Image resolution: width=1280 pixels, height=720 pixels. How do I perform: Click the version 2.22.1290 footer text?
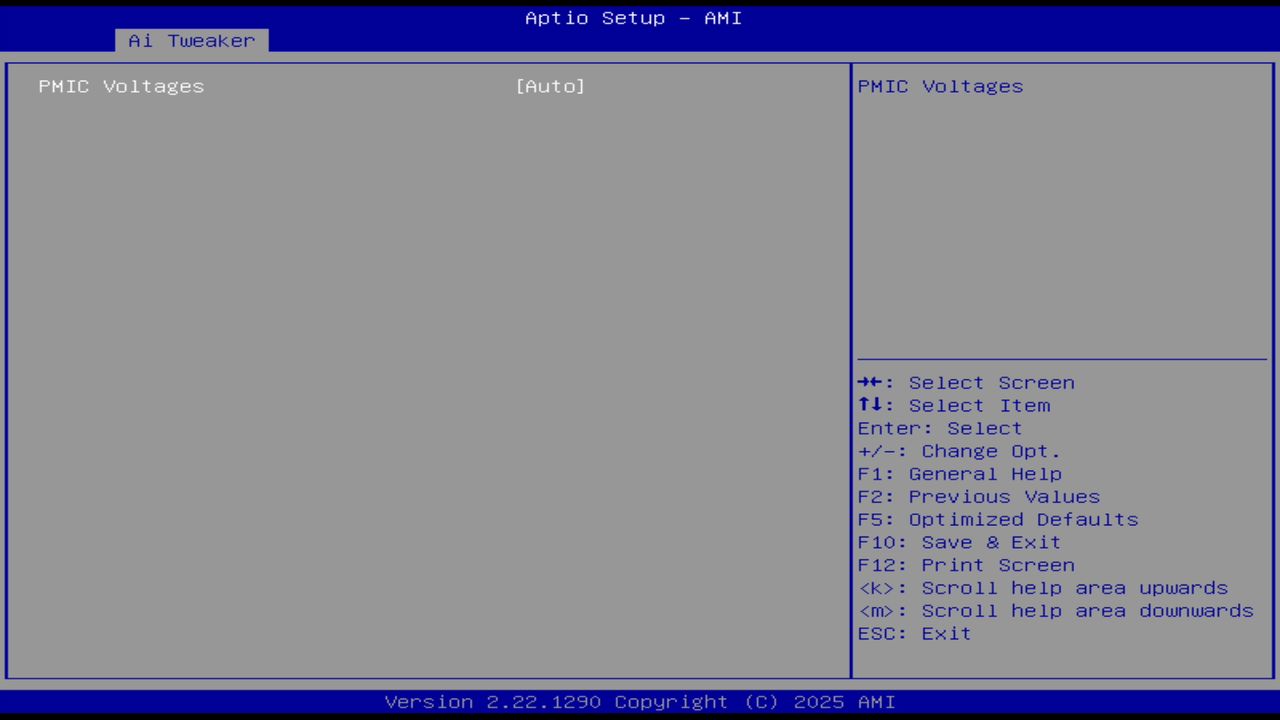tap(633, 701)
